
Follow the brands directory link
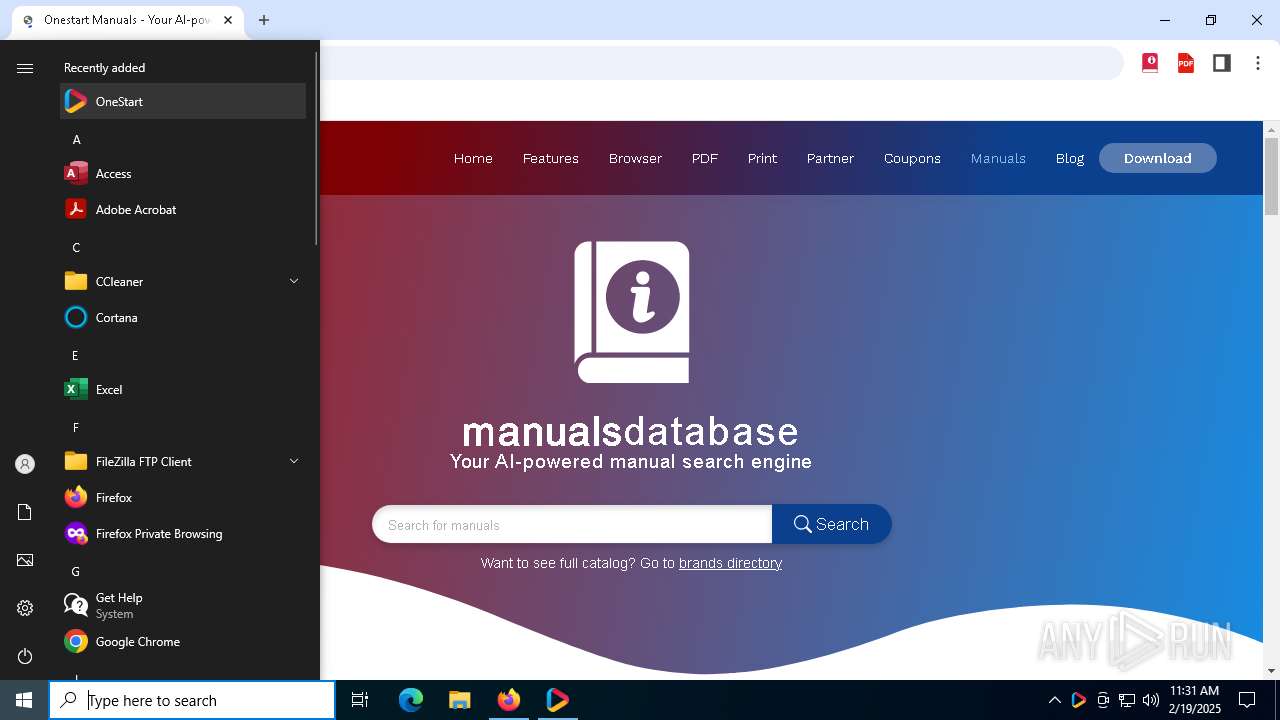click(x=730, y=563)
